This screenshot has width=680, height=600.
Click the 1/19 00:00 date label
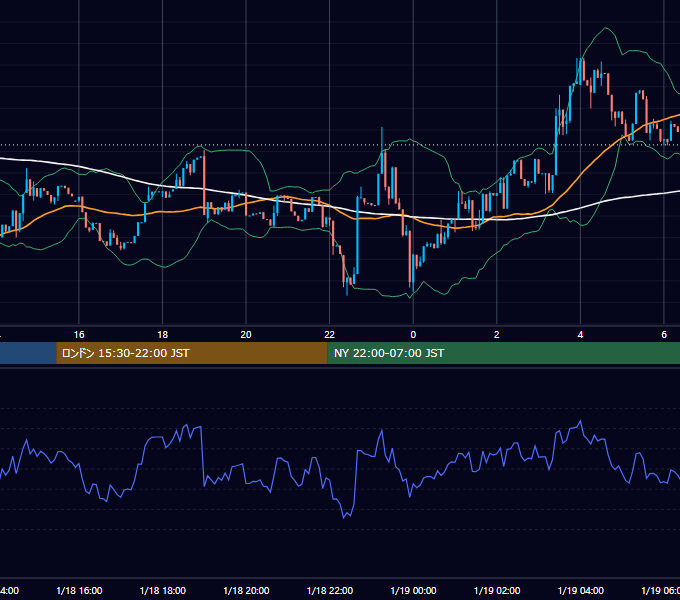[x=413, y=590]
